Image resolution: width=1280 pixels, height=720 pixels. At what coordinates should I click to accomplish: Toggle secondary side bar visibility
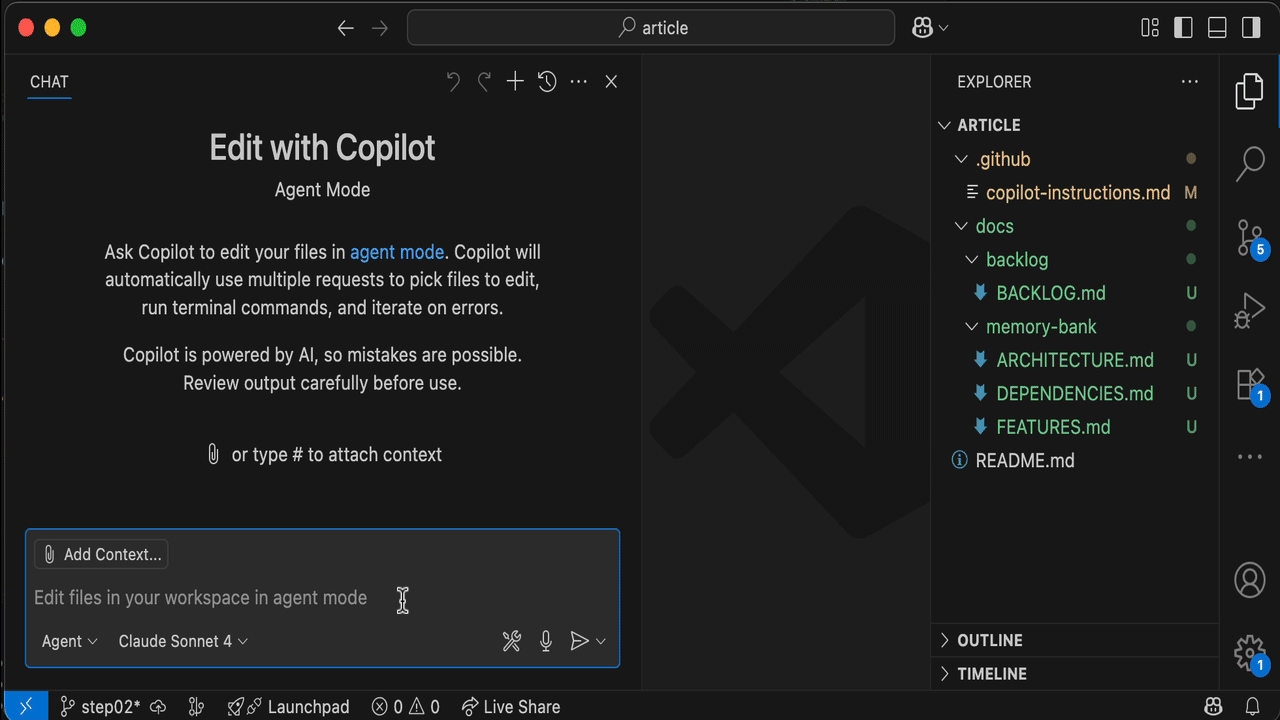(1251, 28)
